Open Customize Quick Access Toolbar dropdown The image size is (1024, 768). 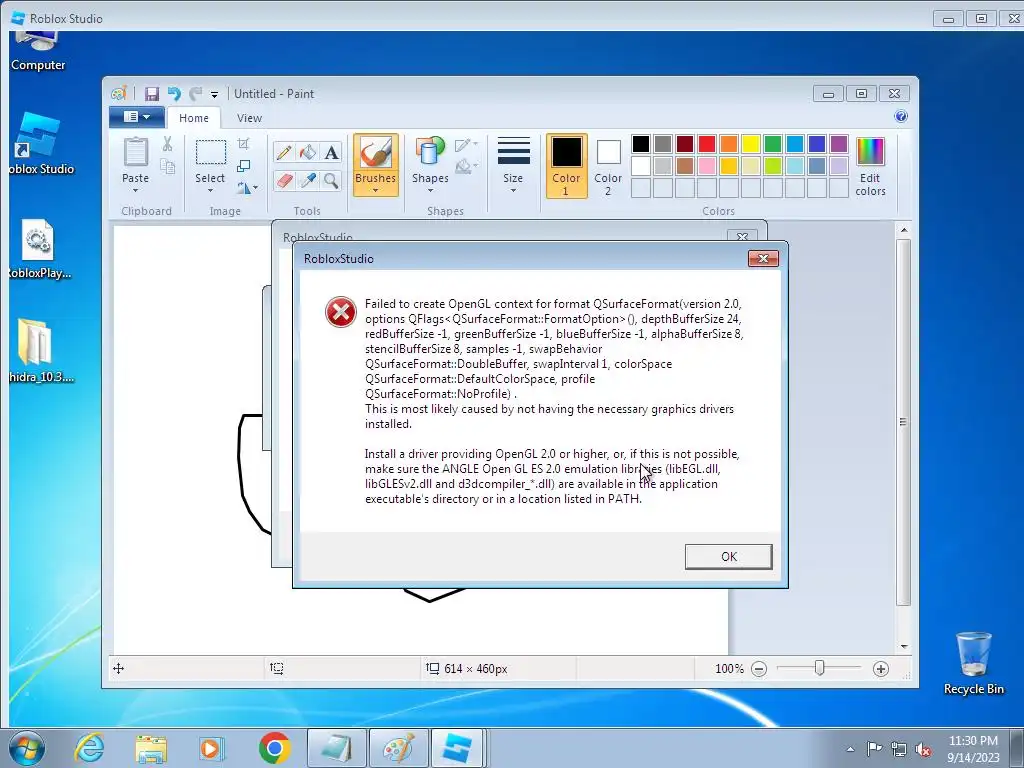[x=214, y=95]
